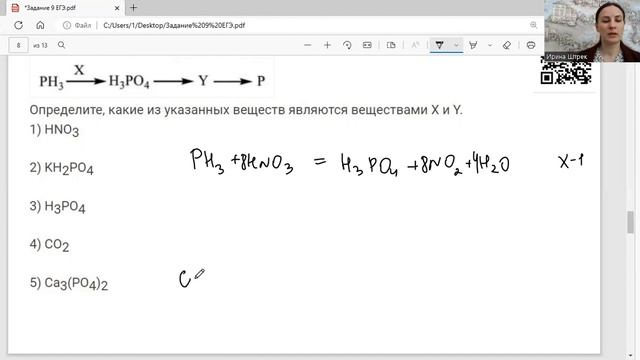
Task: Close the 'Задание 9 ЕГЭ.pdf' tab
Action: point(117,8)
